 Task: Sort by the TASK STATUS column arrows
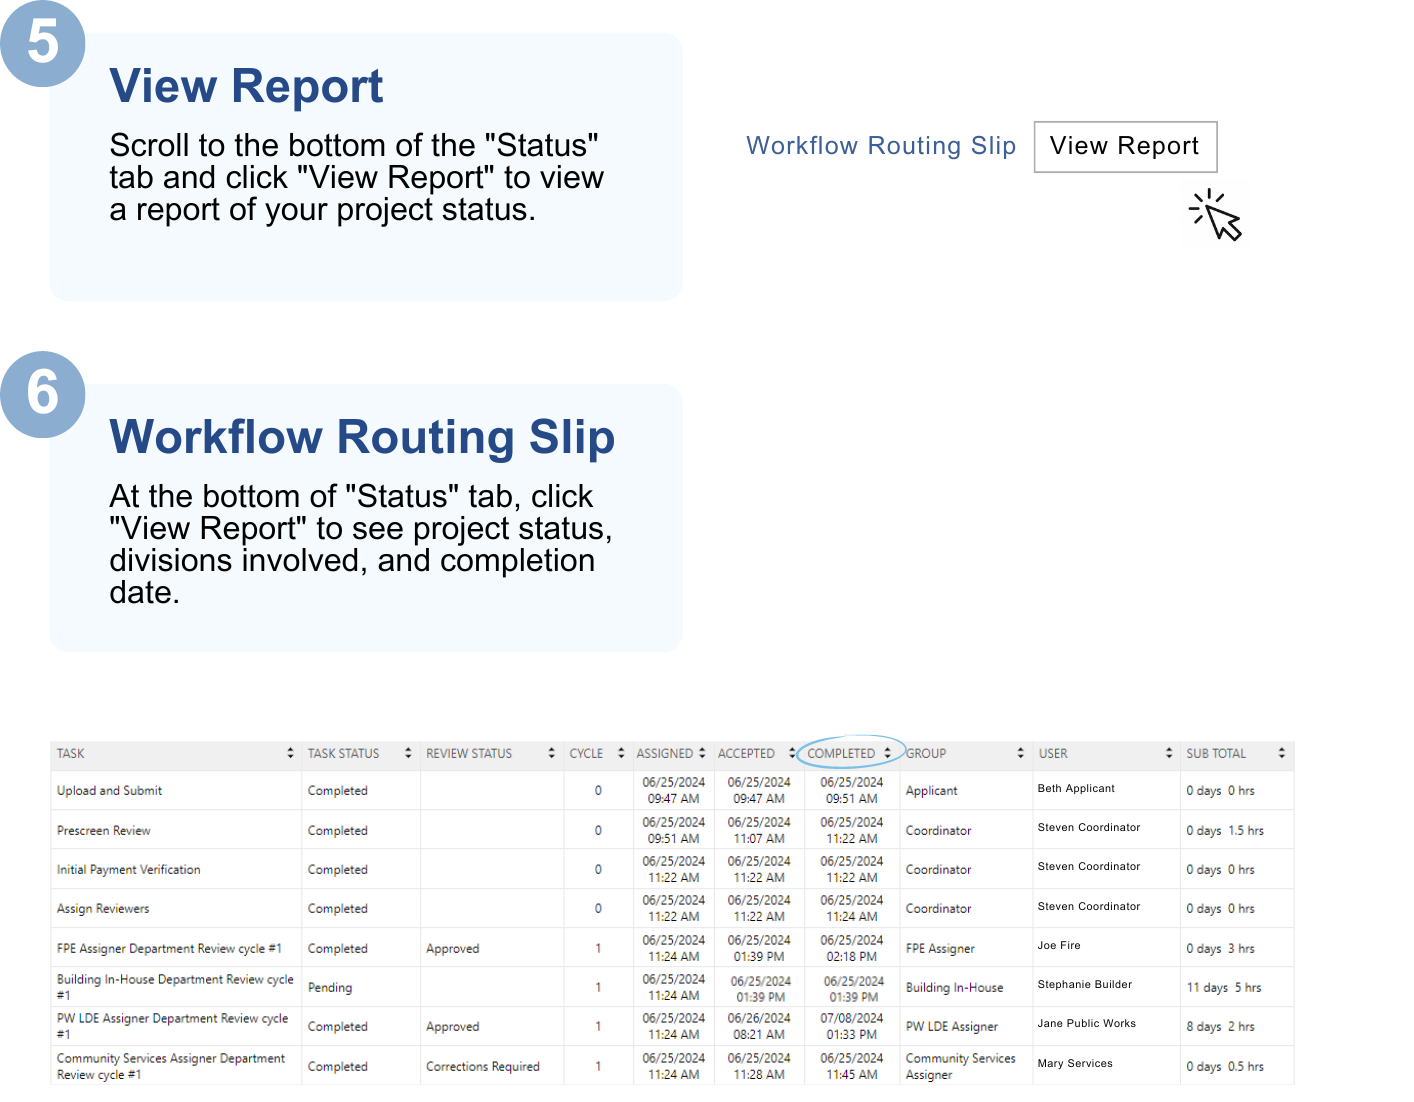(408, 753)
